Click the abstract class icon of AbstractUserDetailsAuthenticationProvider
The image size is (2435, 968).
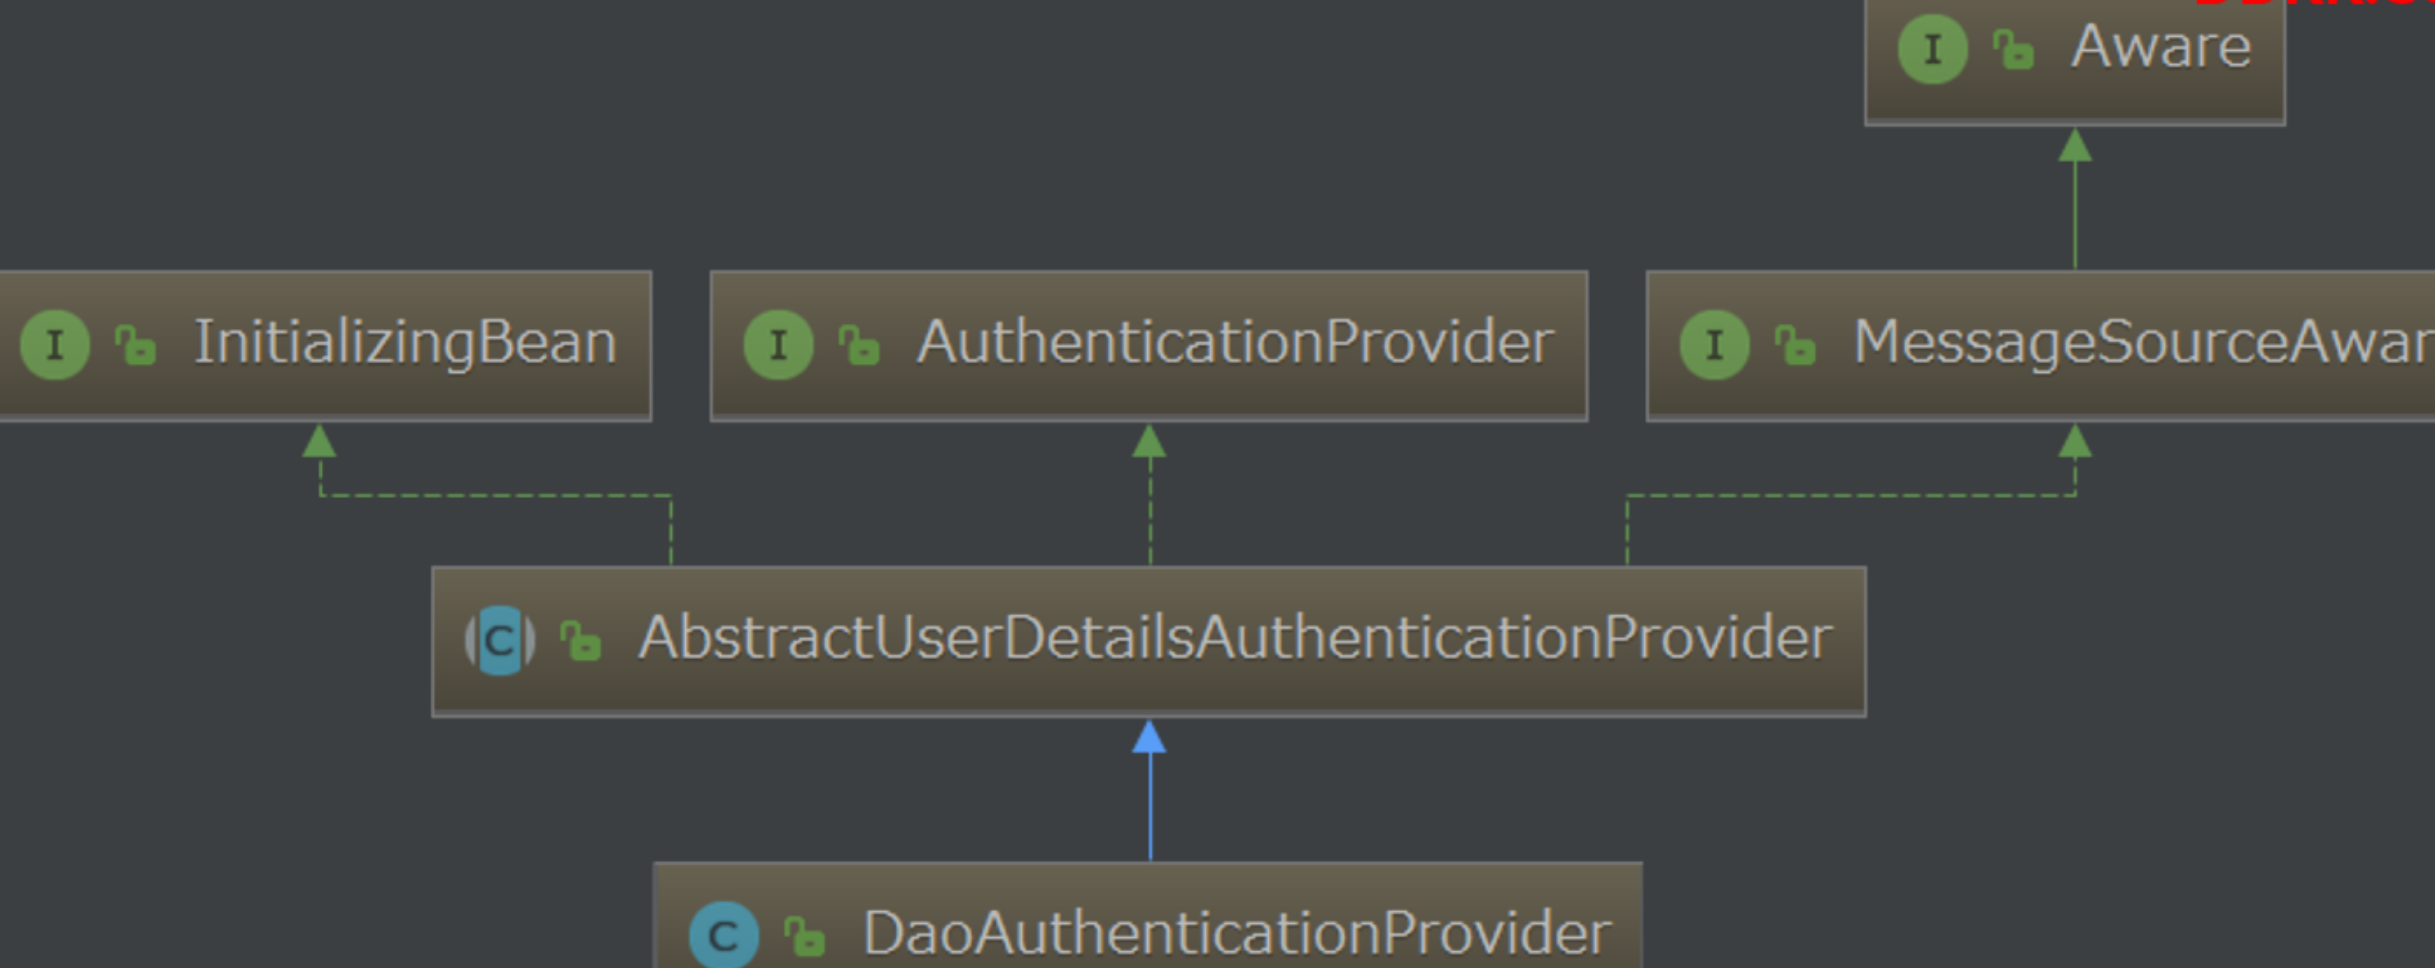(500, 640)
